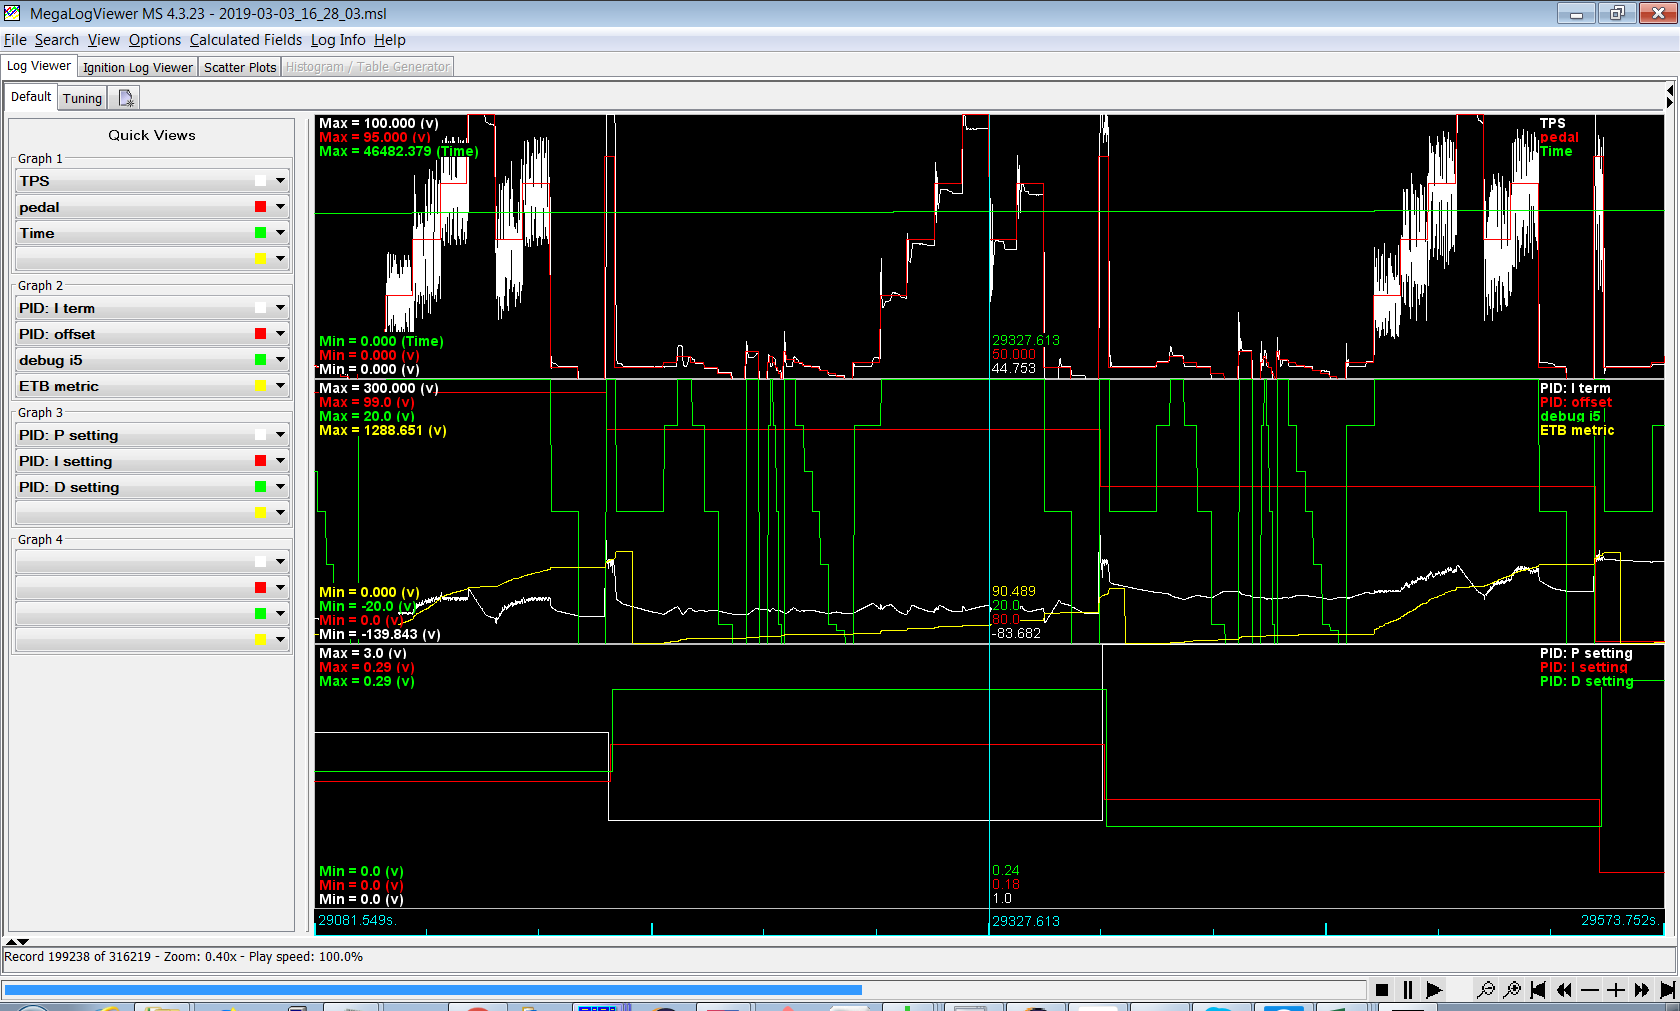Click the minus step-back icon
Screen dimensions: 1680x1011
coord(1590,990)
